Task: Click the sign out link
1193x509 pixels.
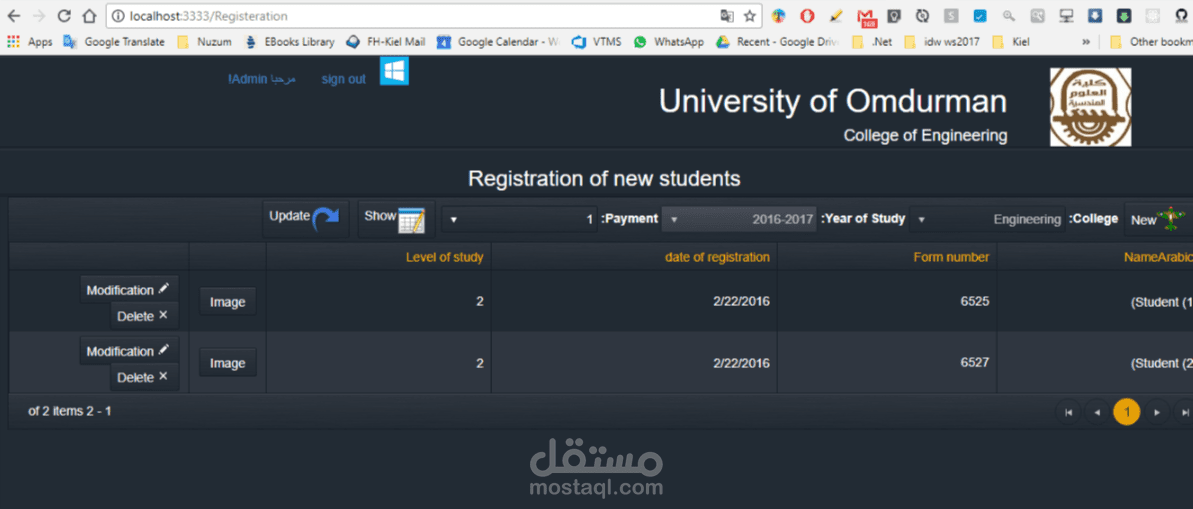Action: tap(343, 79)
